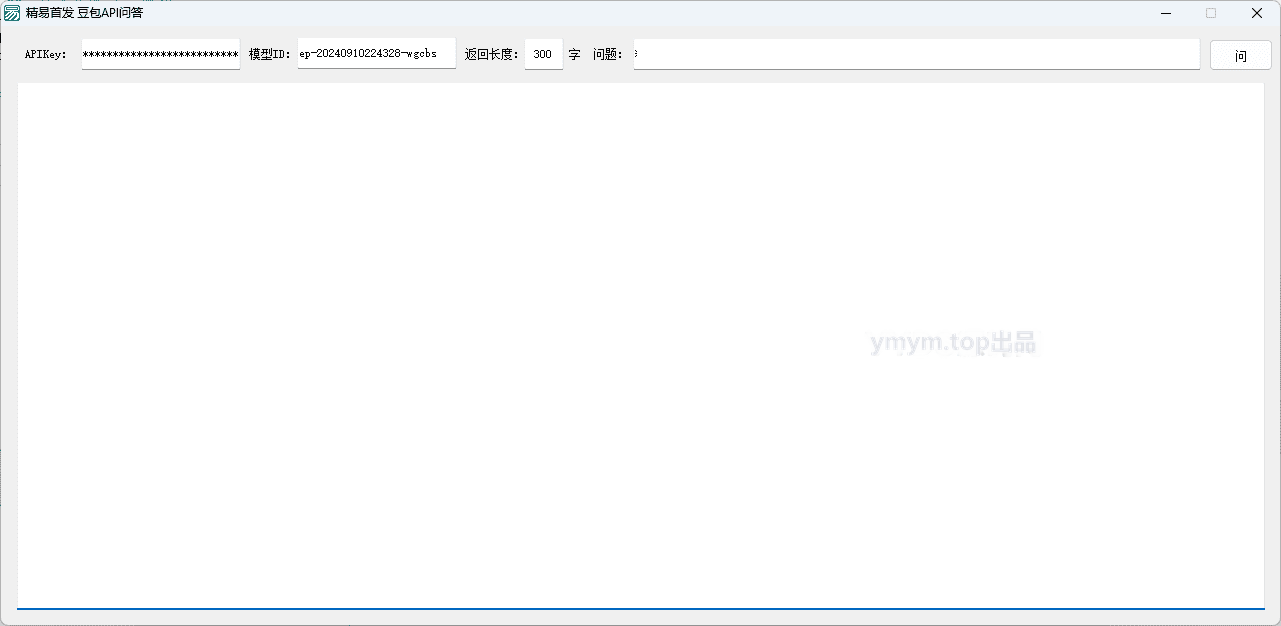Click the window title 精易首发 豆包API问答
Image resolution: width=1281 pixels, height=626 pixels.
[85, 13]
